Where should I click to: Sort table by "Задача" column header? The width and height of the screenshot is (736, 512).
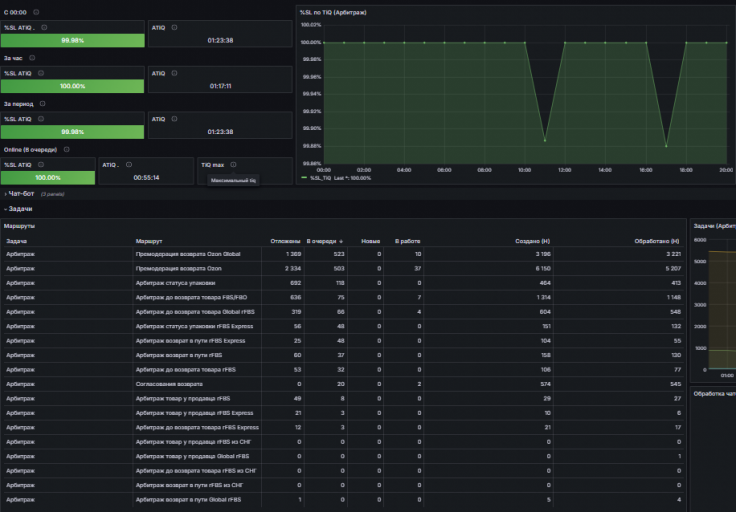tap(16, 241)
